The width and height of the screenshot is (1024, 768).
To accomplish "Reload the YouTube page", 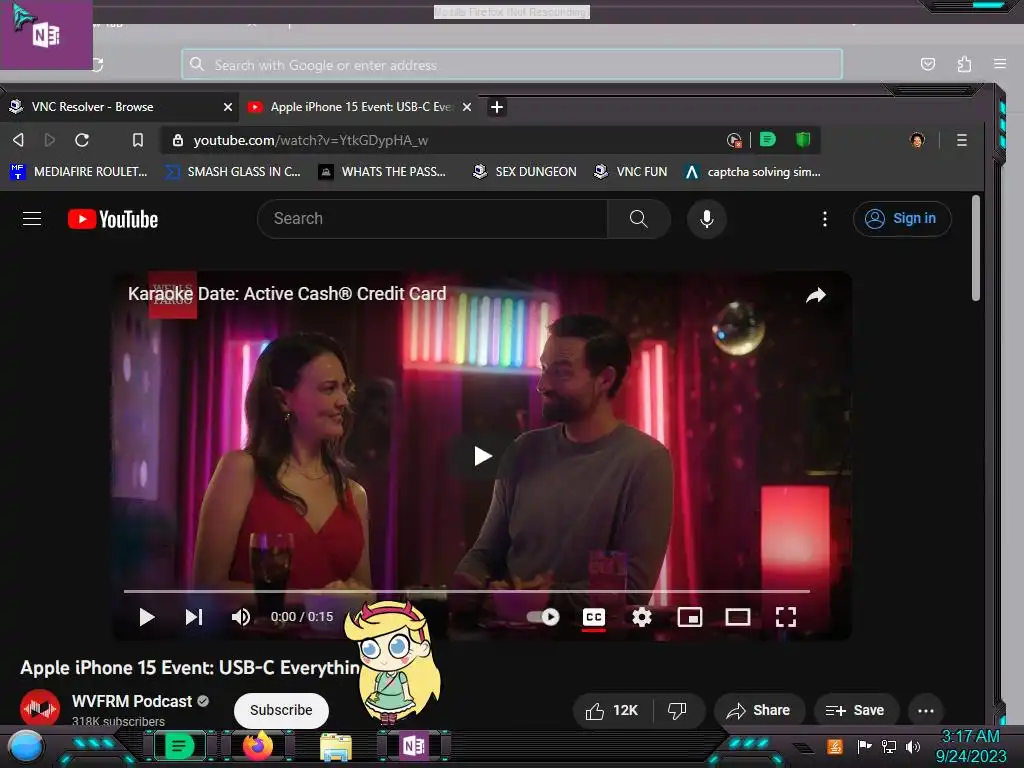I will pyautogui.click(x=82, y=140).
